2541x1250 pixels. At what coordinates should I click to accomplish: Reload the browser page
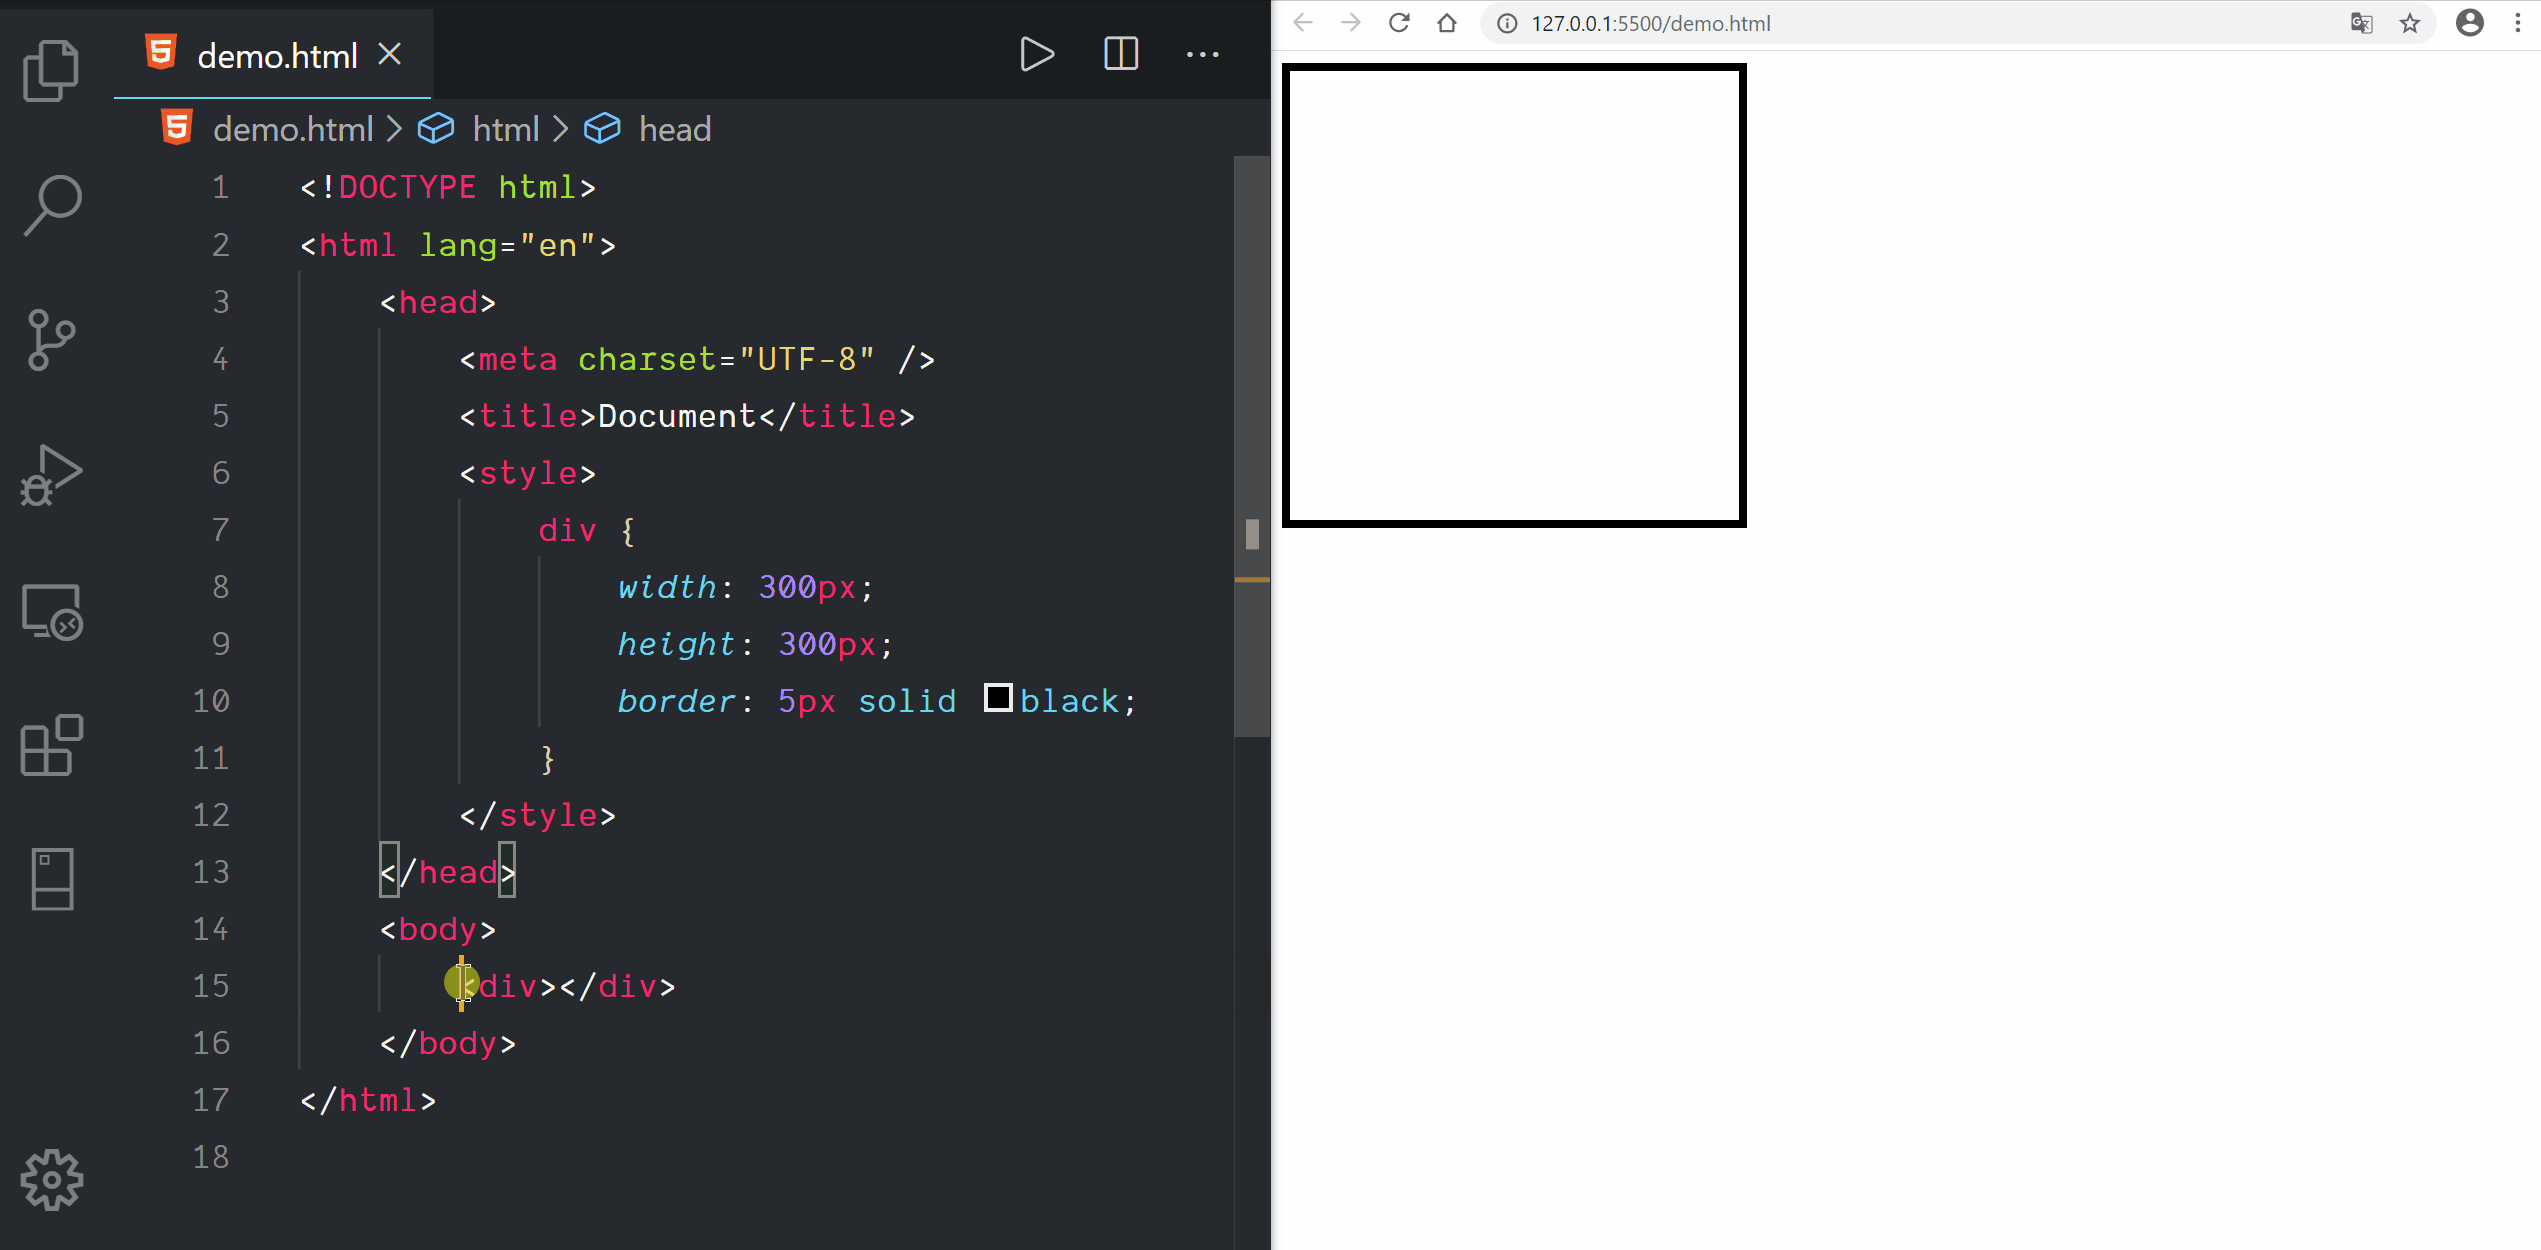1399,23
